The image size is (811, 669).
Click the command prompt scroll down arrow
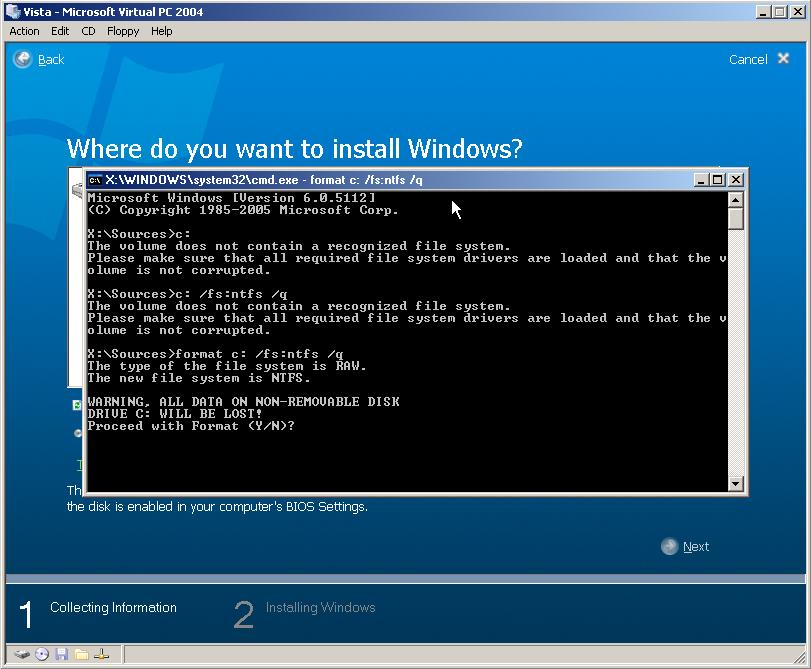click(x=735, y=484)
